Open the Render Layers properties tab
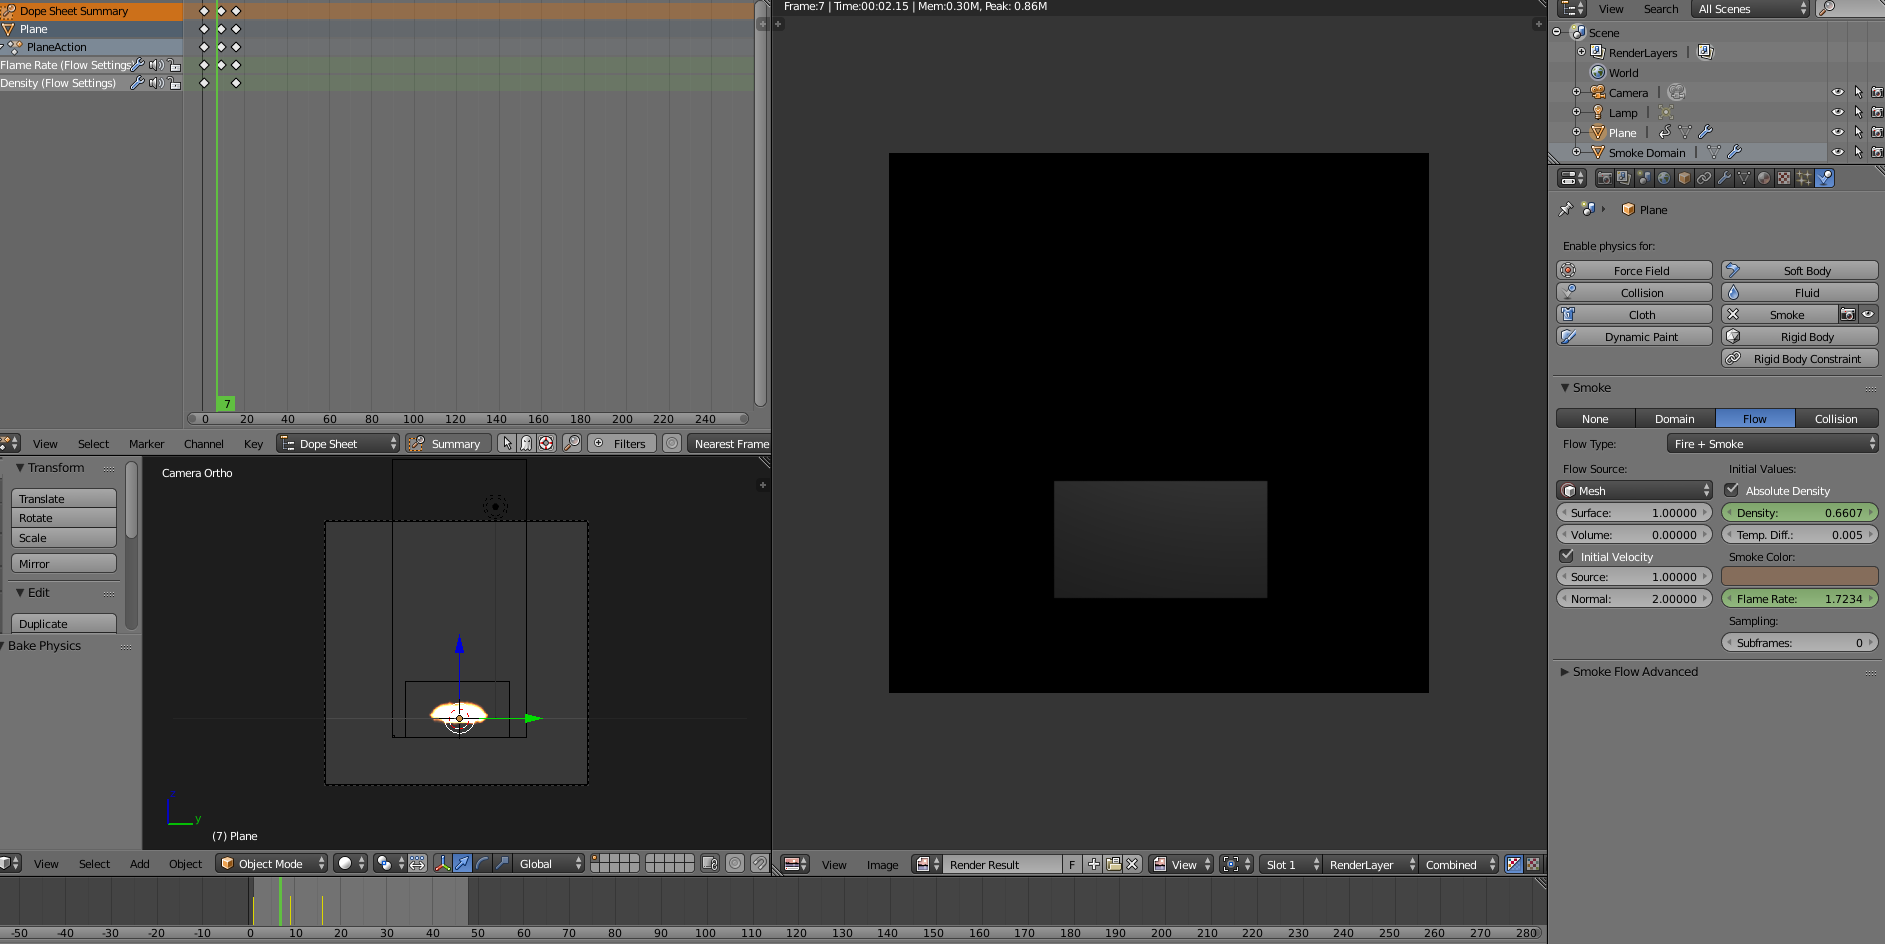 pyautogui.click(x=1624, y=178)
